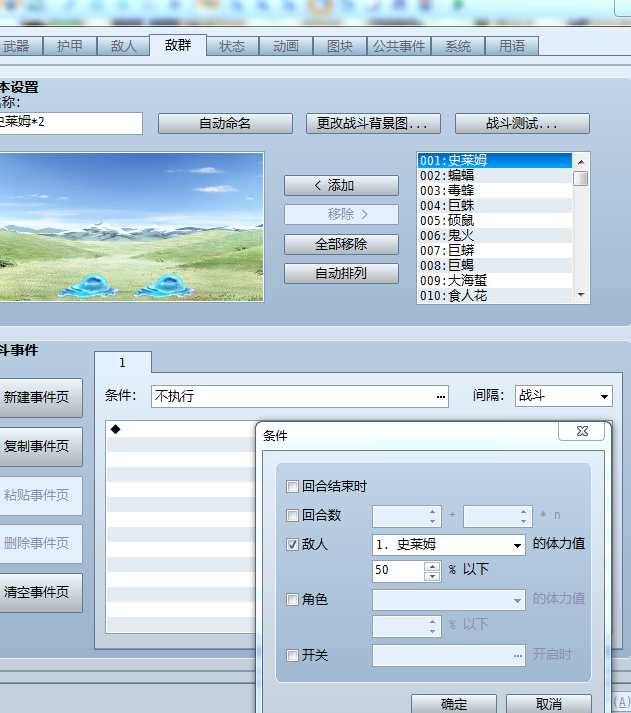Click the right slime in battle preview

[165, 286]
